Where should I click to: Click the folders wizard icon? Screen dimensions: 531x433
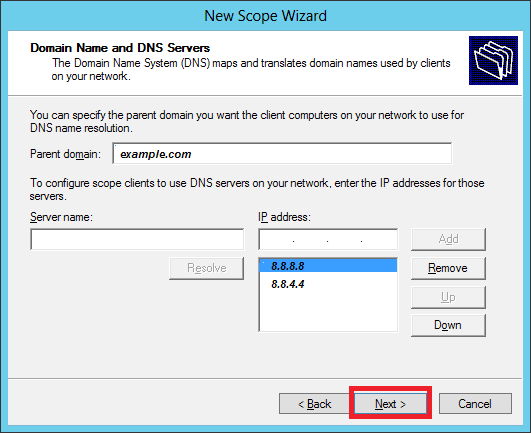click(x=493, y=60)
